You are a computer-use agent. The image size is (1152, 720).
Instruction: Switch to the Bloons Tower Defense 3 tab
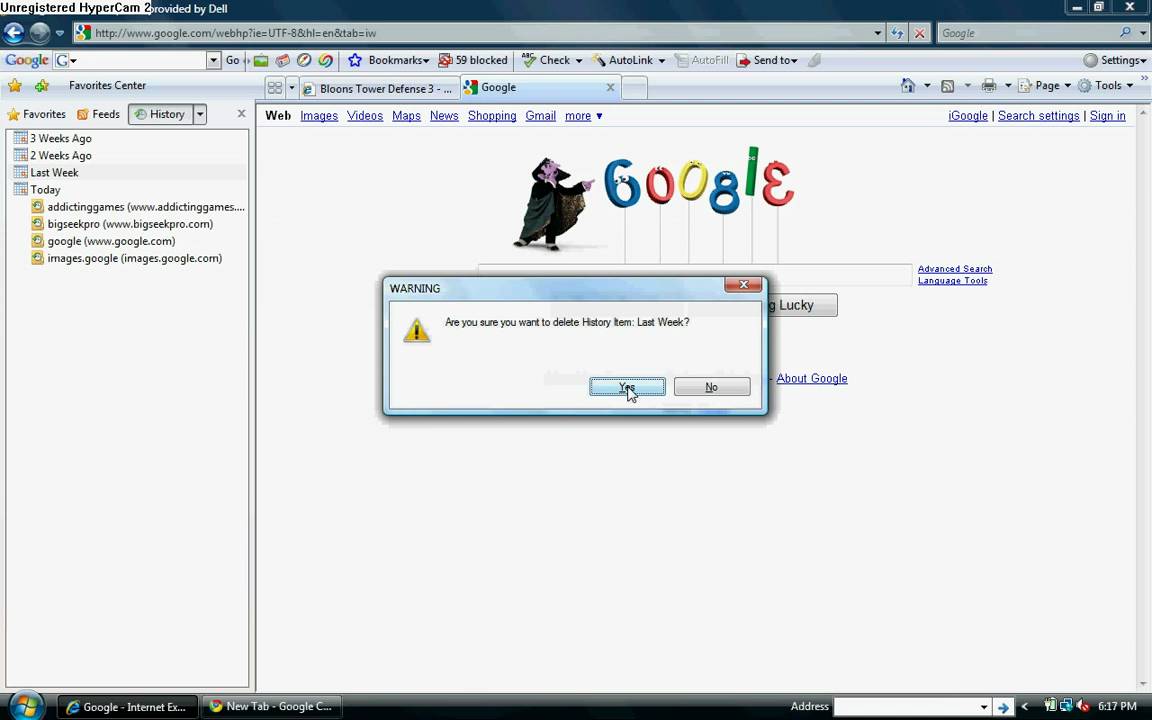(x=378, y=88)
